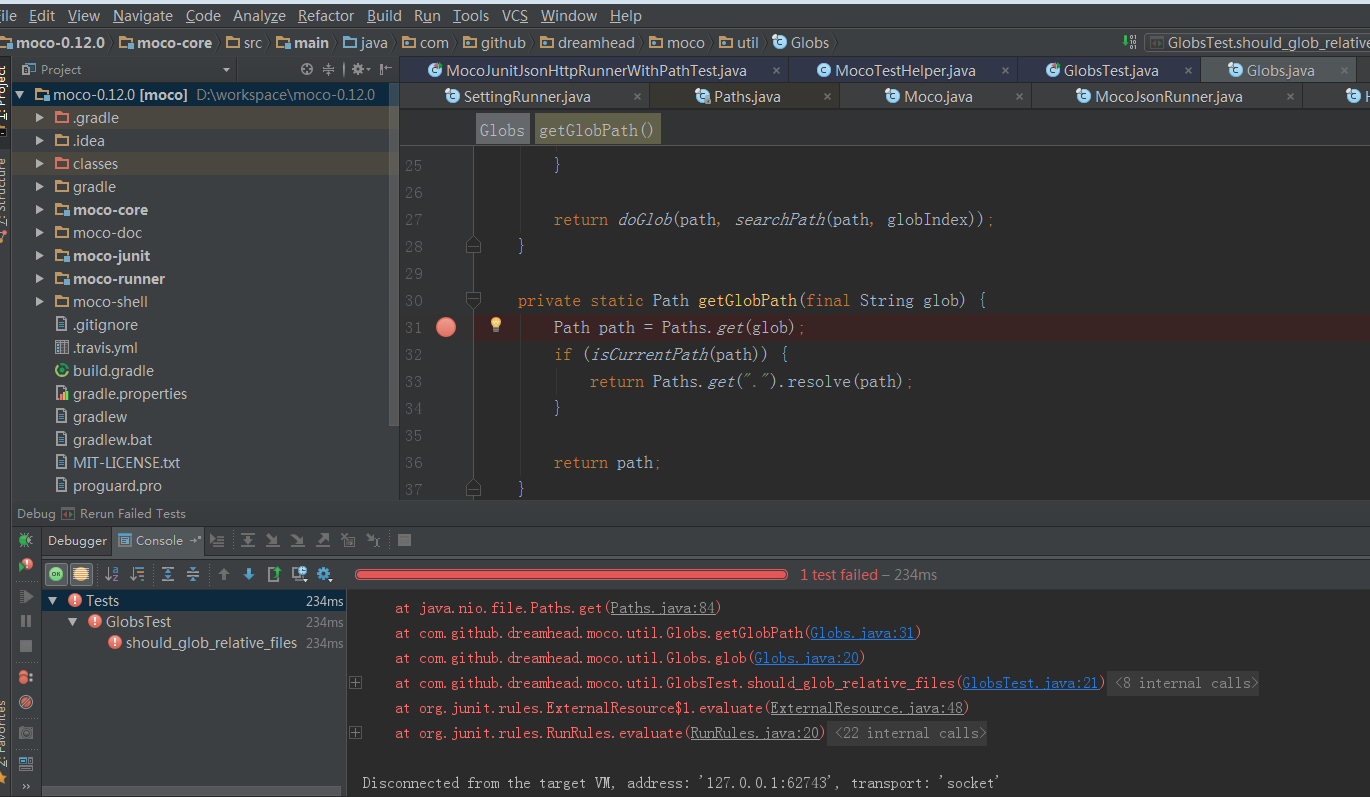Stop the debug process

pos(26,644)
